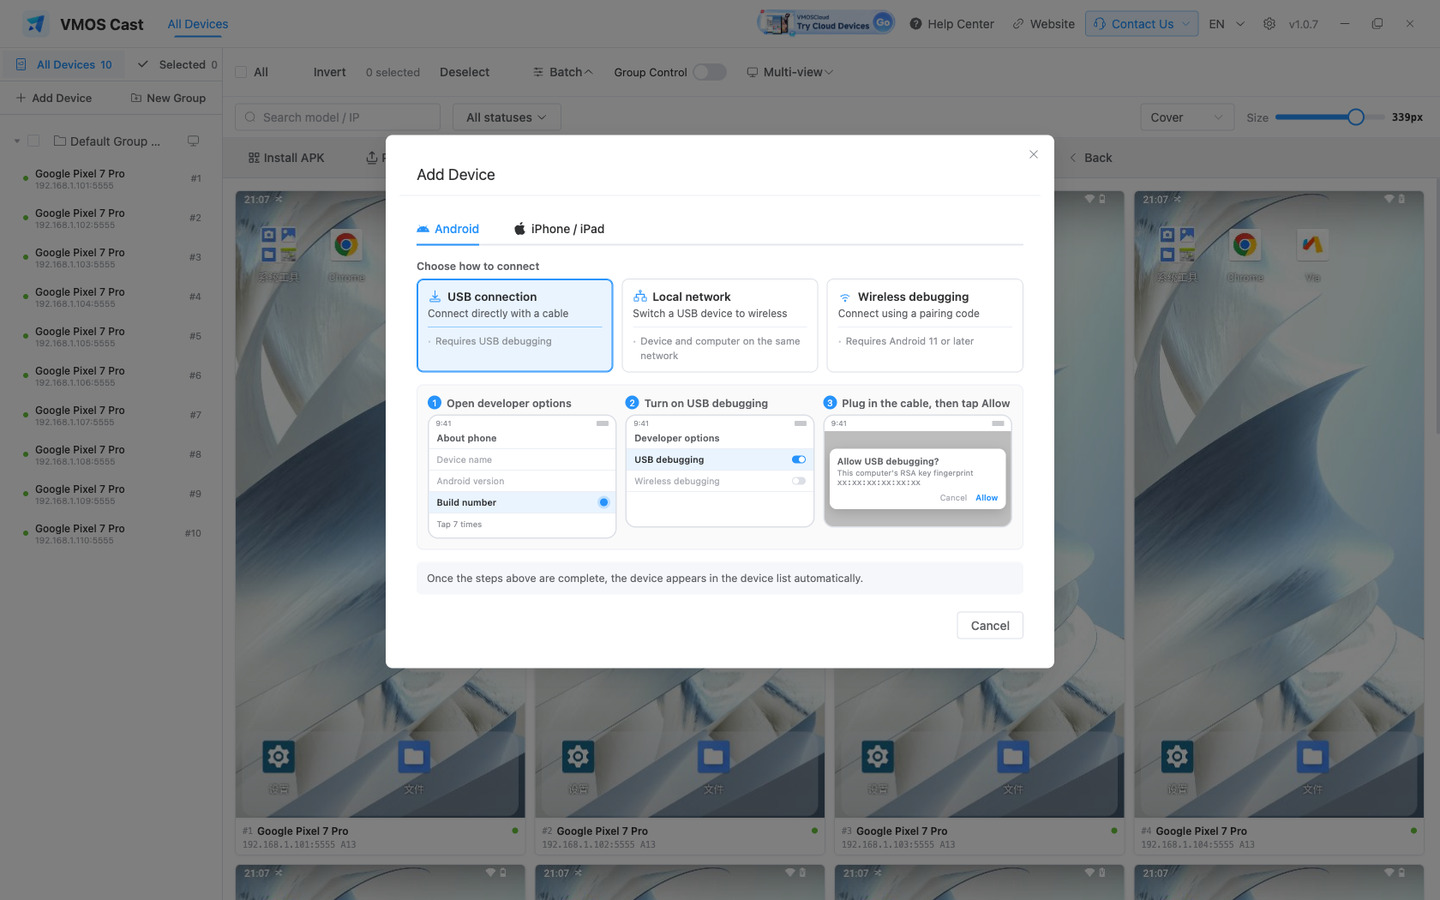Viewport: 1440px width, 900px height.
Task: Click the Website link icon
Action: tap(1018, 24)
